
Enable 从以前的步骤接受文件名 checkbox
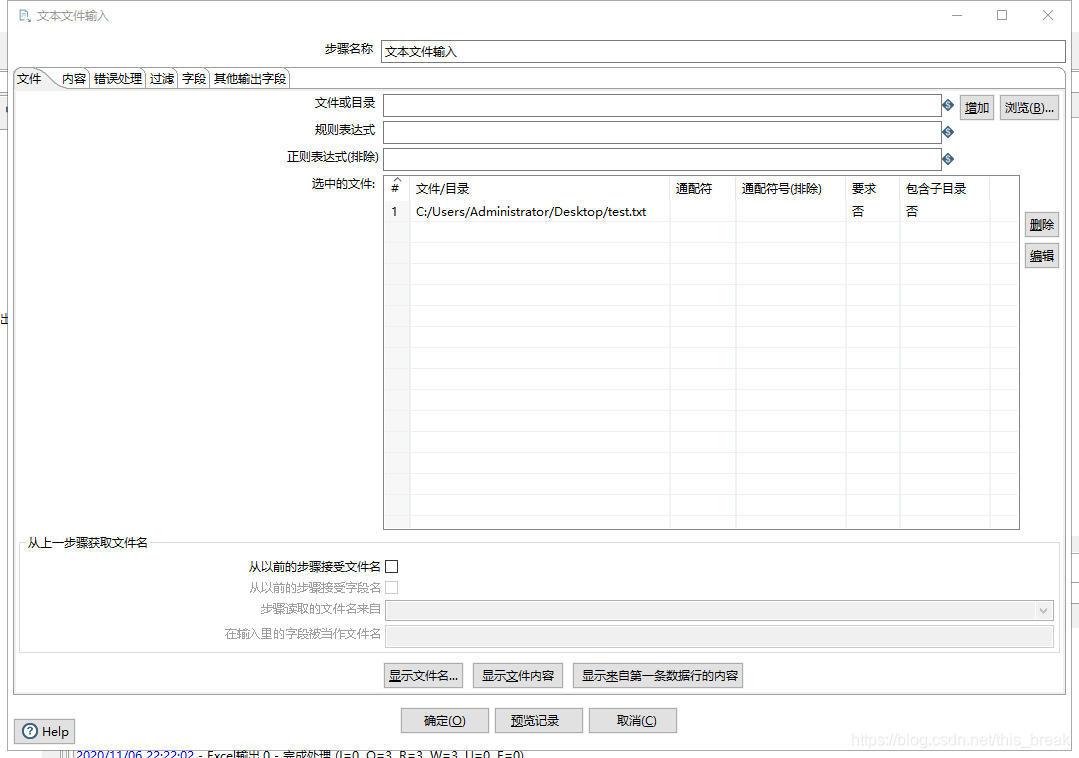coord(391,566)
